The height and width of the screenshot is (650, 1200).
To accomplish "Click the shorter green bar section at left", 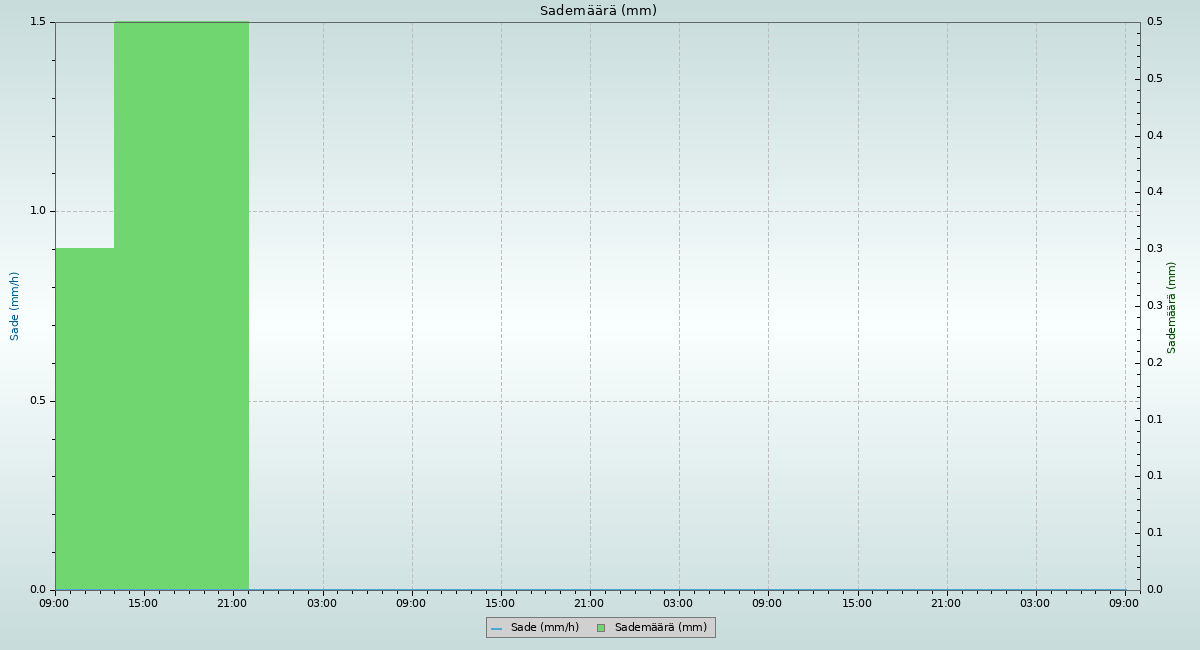I will coord(84,418).
